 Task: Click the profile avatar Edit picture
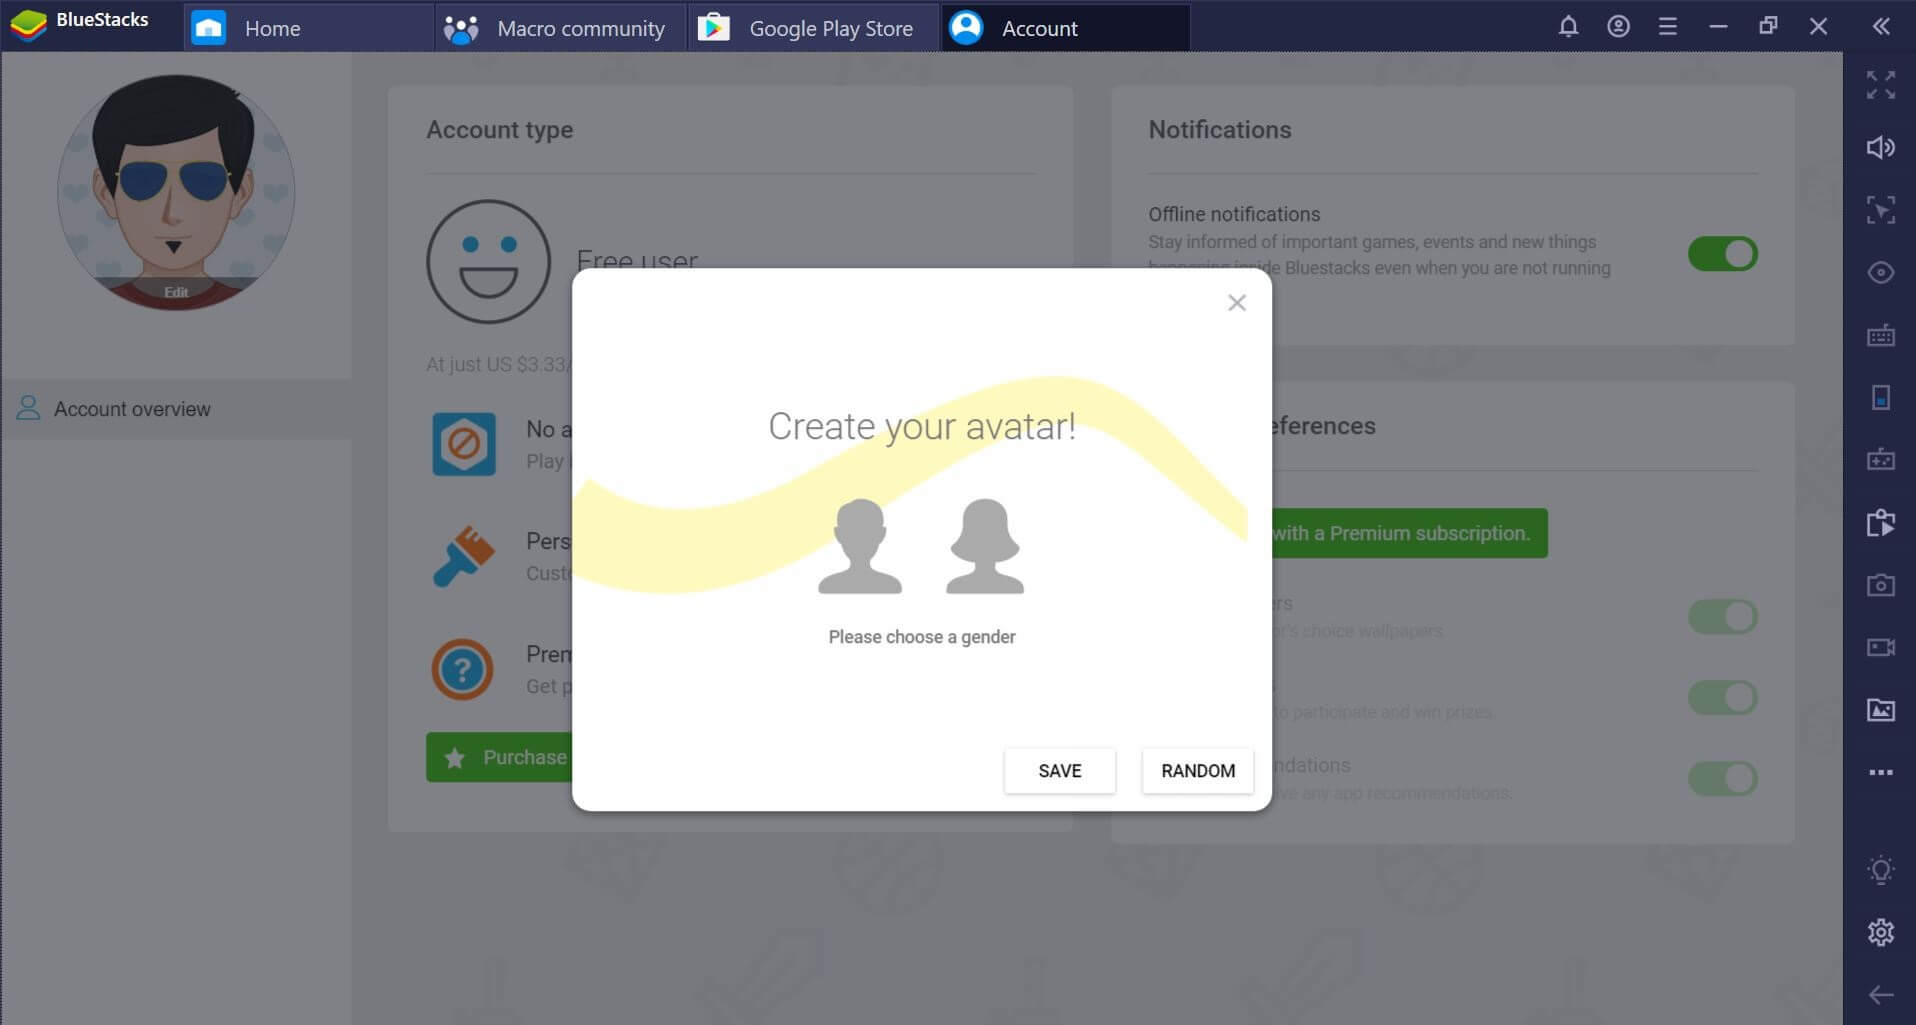(x=176, y=291)
